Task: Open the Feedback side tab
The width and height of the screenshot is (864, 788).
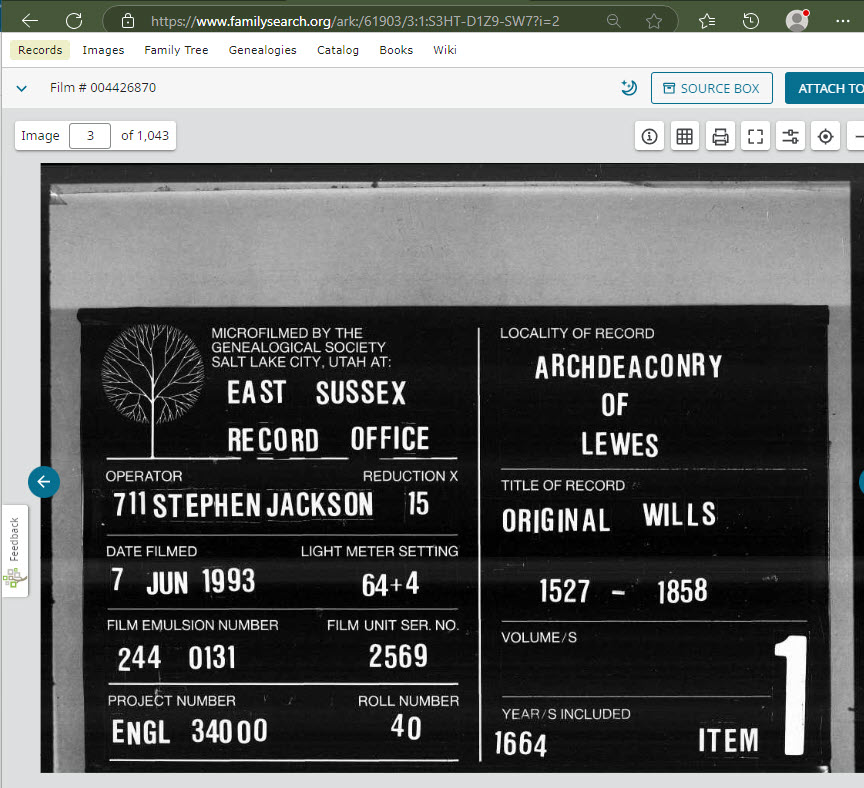Action: pos(15,550)
